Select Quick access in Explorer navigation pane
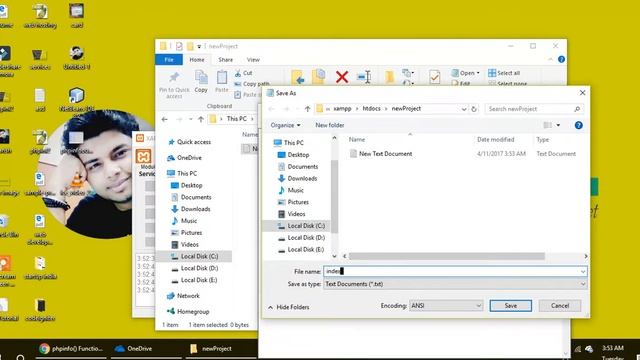Viewport: 640px width, 360px height. tap(190, 142)
